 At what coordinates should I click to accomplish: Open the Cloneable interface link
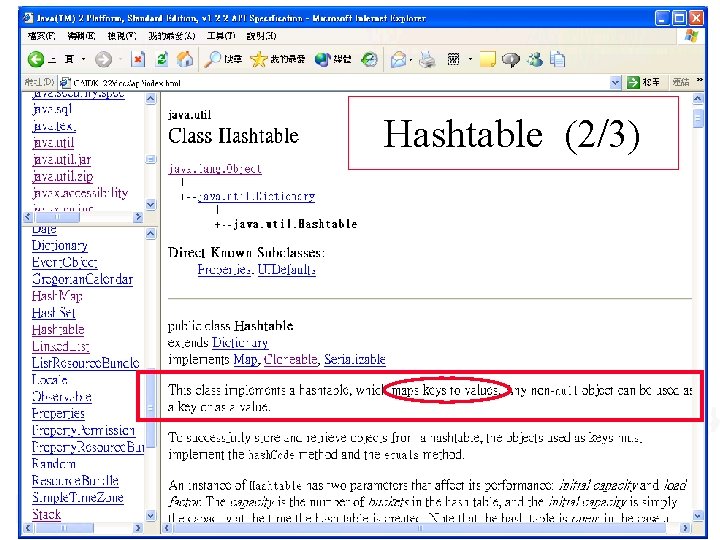coord(291,359)
